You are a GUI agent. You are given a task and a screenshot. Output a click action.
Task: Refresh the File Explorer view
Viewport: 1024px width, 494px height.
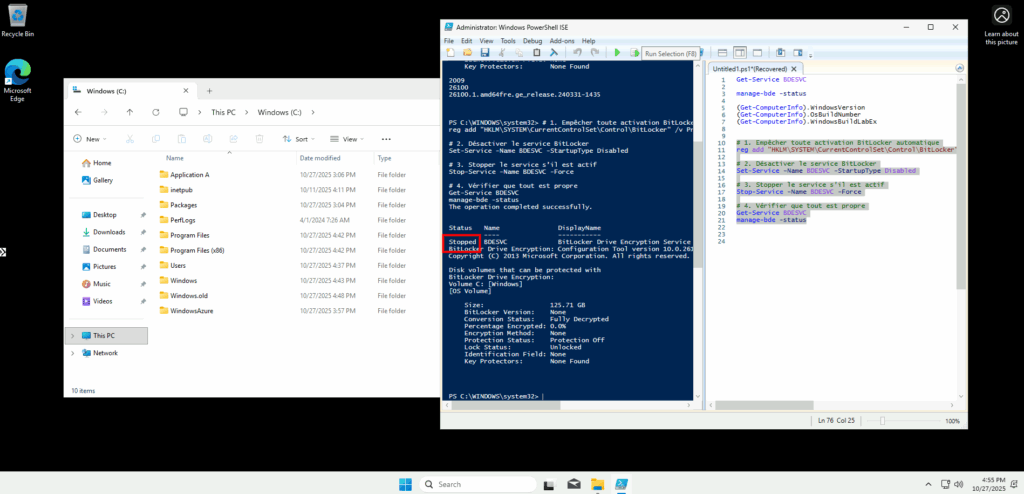point(155,112)
